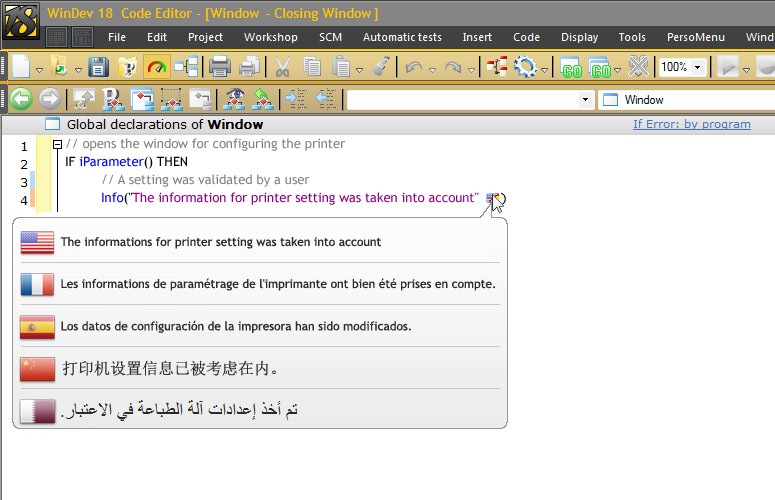Image resolution: width=775 pixels, height=500 pixels.
Task: Open the Project menu
Action: point(205,37)
